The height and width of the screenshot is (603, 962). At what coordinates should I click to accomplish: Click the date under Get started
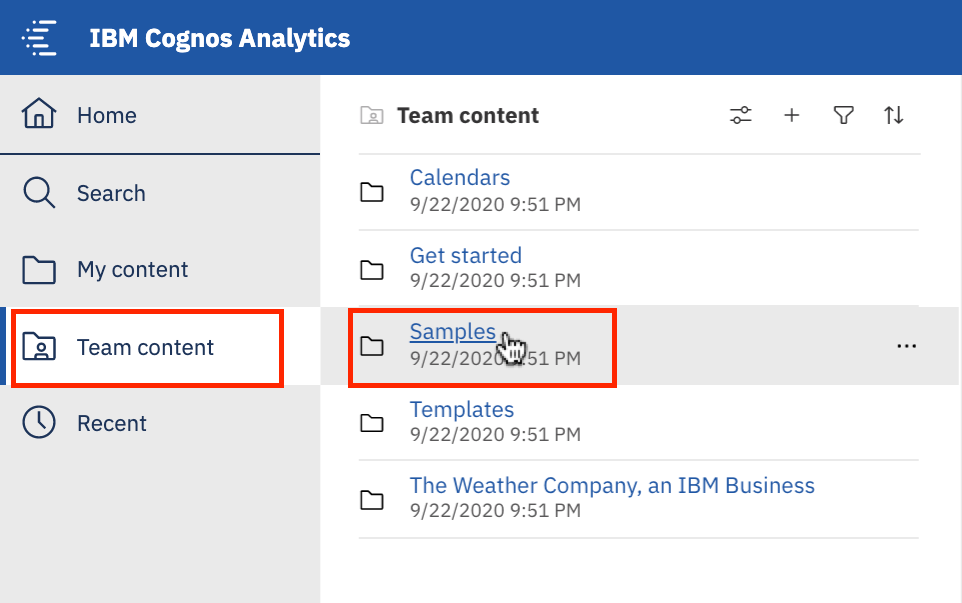click(495, 280)
